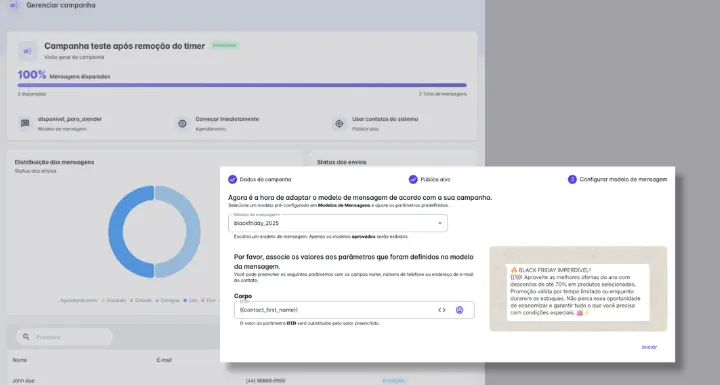Viewport: 720px width, 385px height.
Task: Click the checkmark icon for Público alvo
Action: [413, 179]
